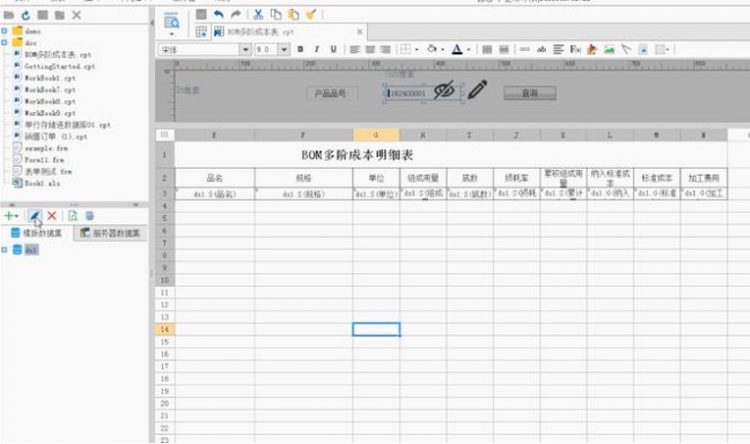Screen dimensions: 750x444
Task: Click the hide eye icon on parameter widget
Action: tap(444, 90)
